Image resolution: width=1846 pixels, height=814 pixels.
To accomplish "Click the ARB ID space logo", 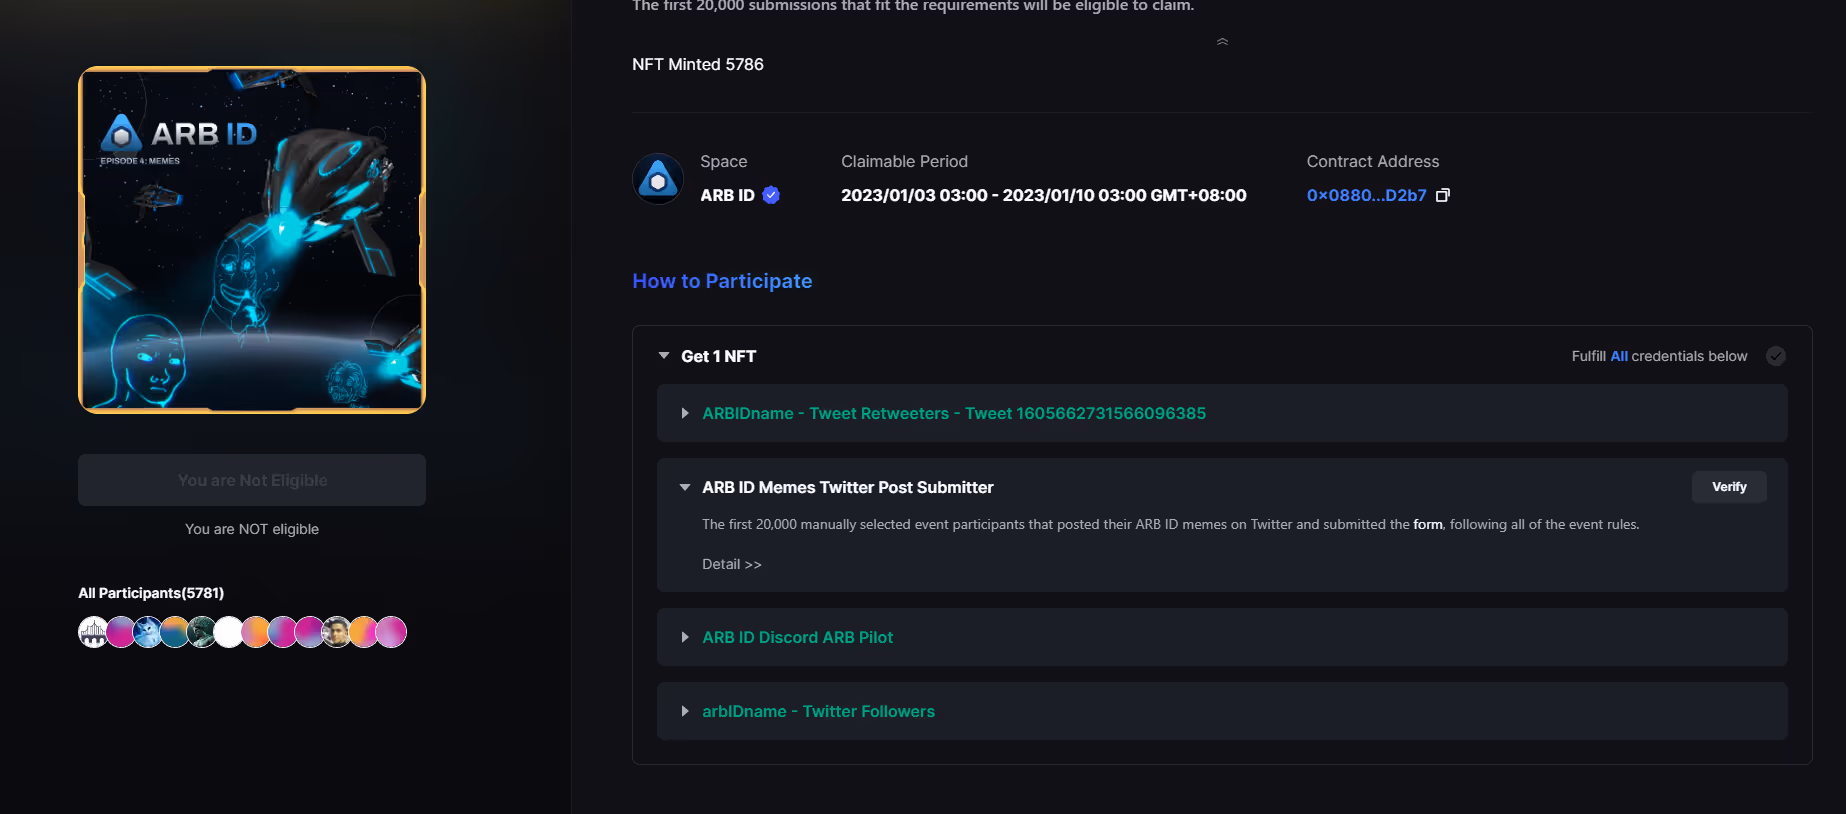I will [658, 179].
